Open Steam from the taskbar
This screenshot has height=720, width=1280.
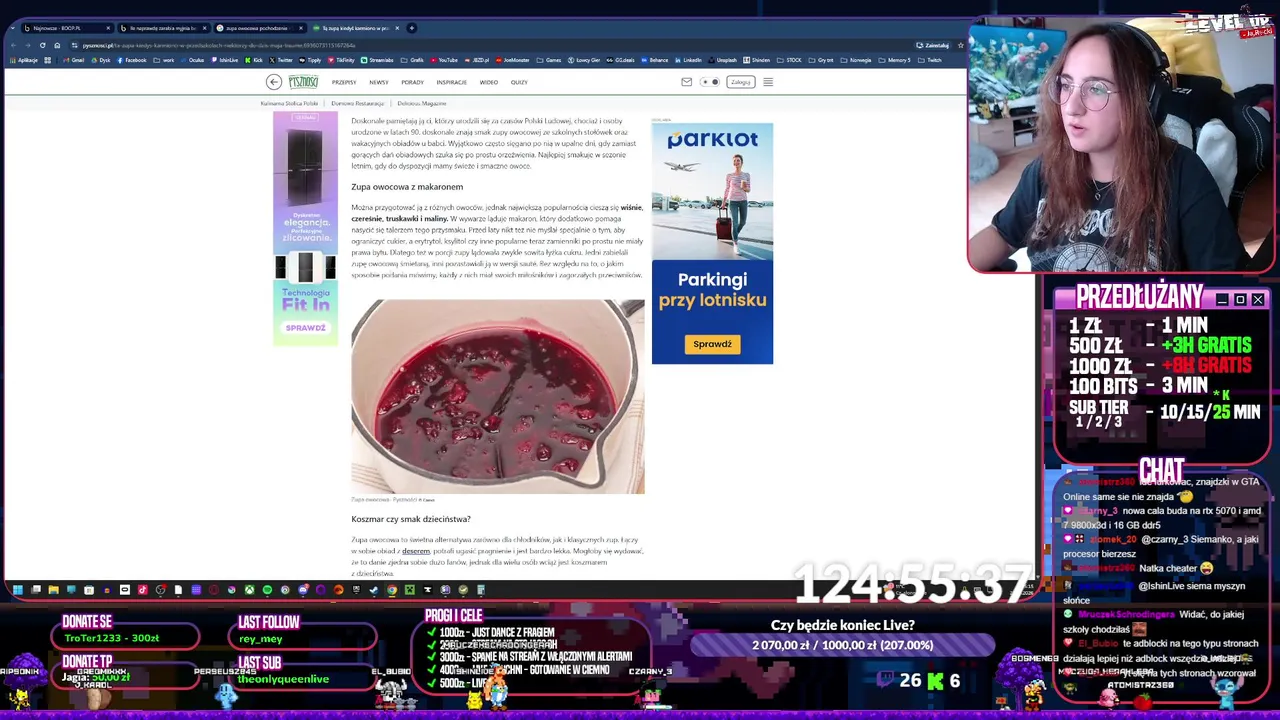[x=374, y=590]
